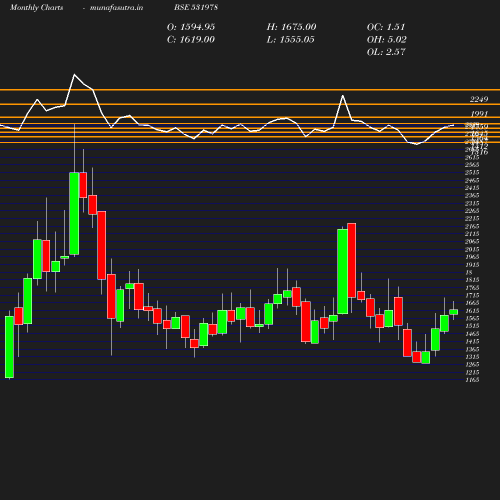The height and width of the screenshot is (500, 500).
Task: Click the 1165 price axis label
Action: click(x=472, y=380)
